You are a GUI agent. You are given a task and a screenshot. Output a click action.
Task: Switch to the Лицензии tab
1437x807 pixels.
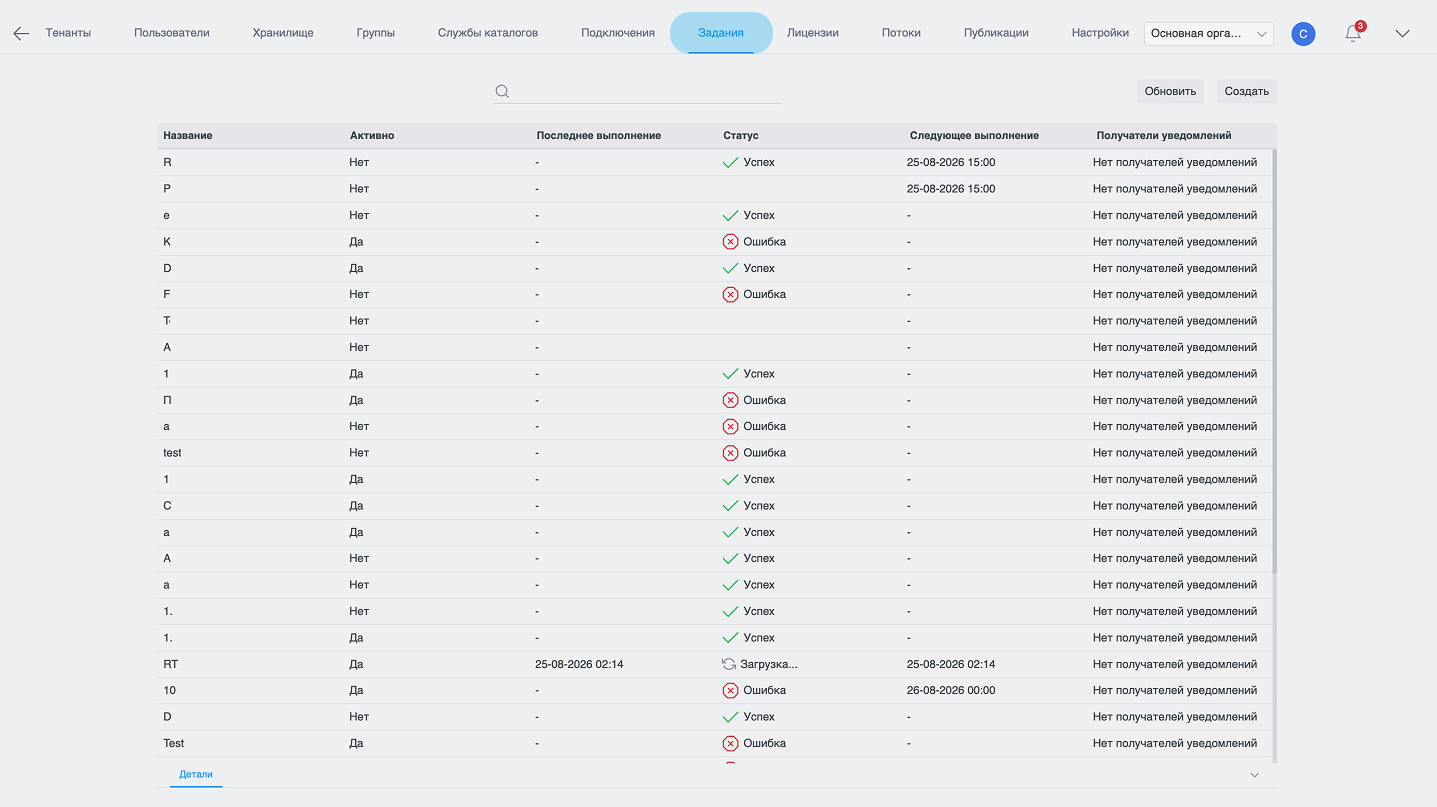pyautogui.click(x=813, y=33)
